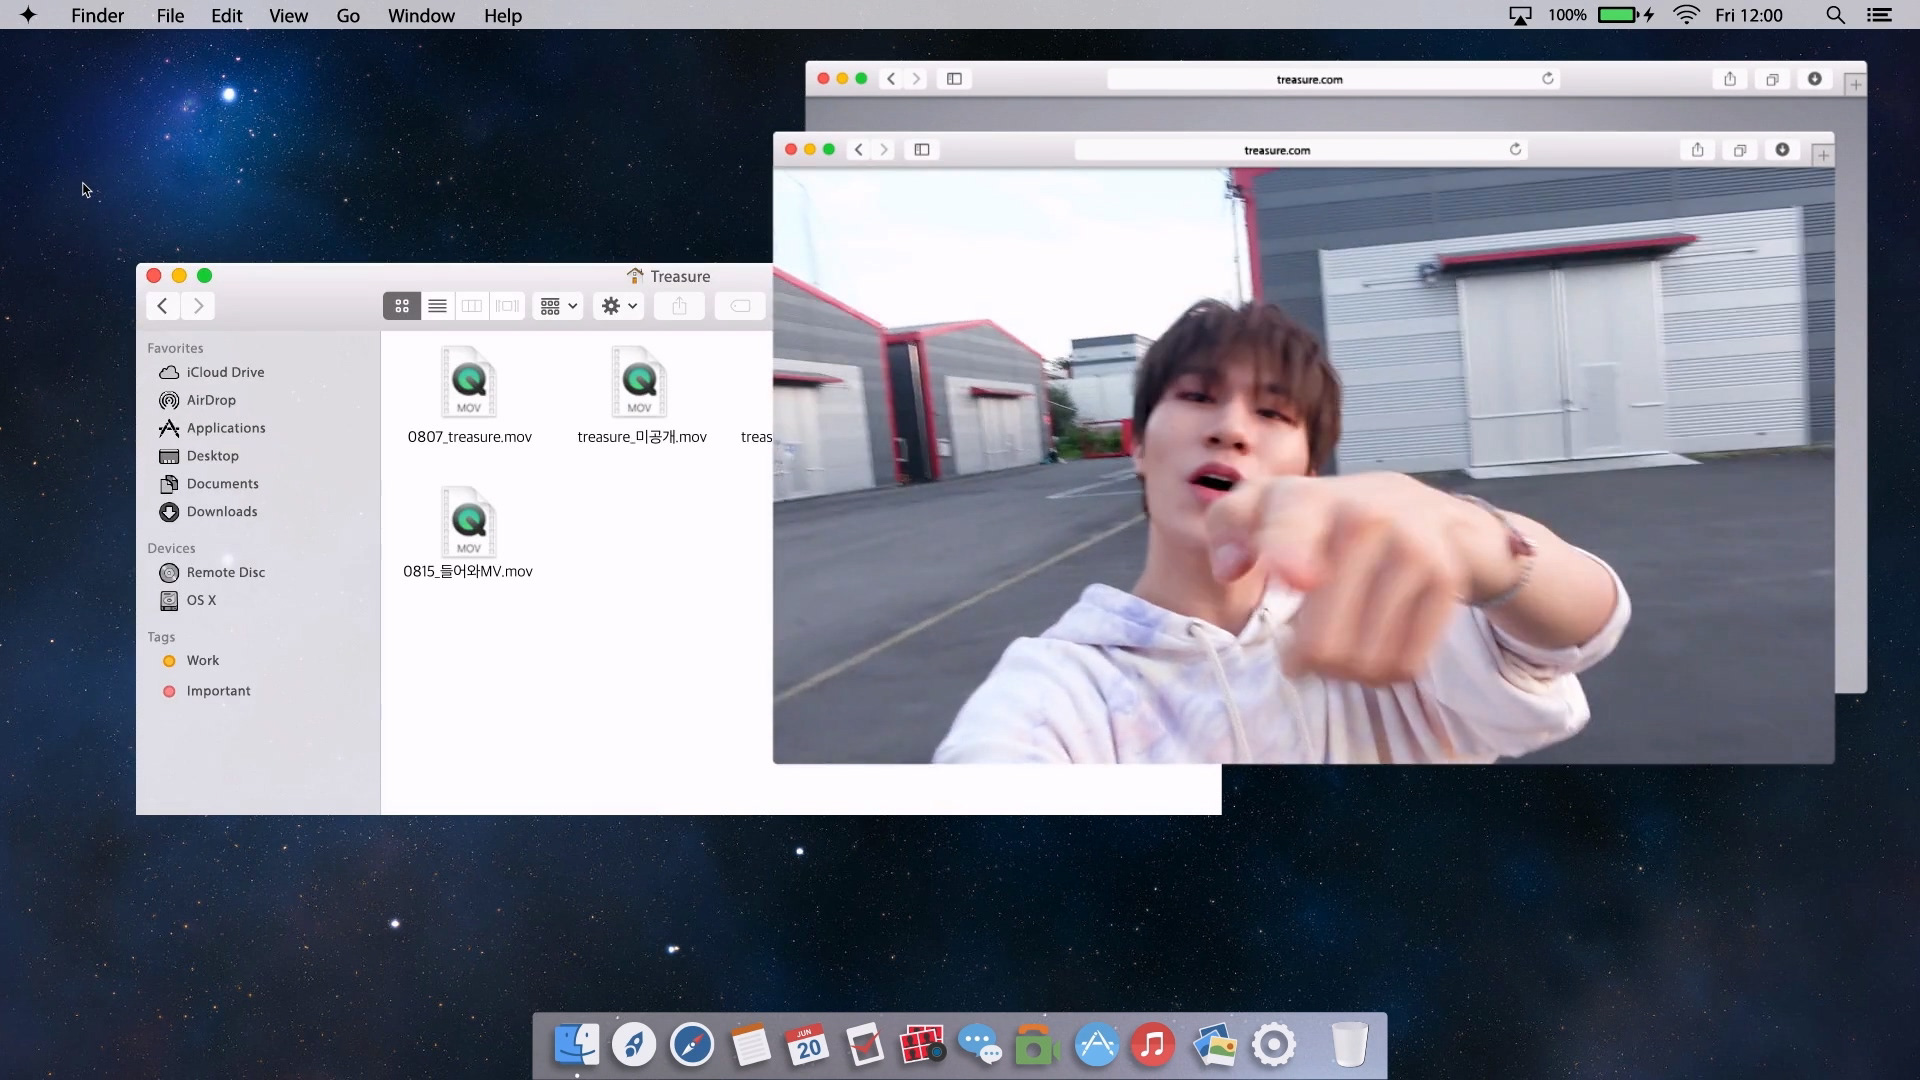Switch Finder to icon view
Viewport: 1920px width, 1080px height.
pyautogui.click(x=402, y=306)
